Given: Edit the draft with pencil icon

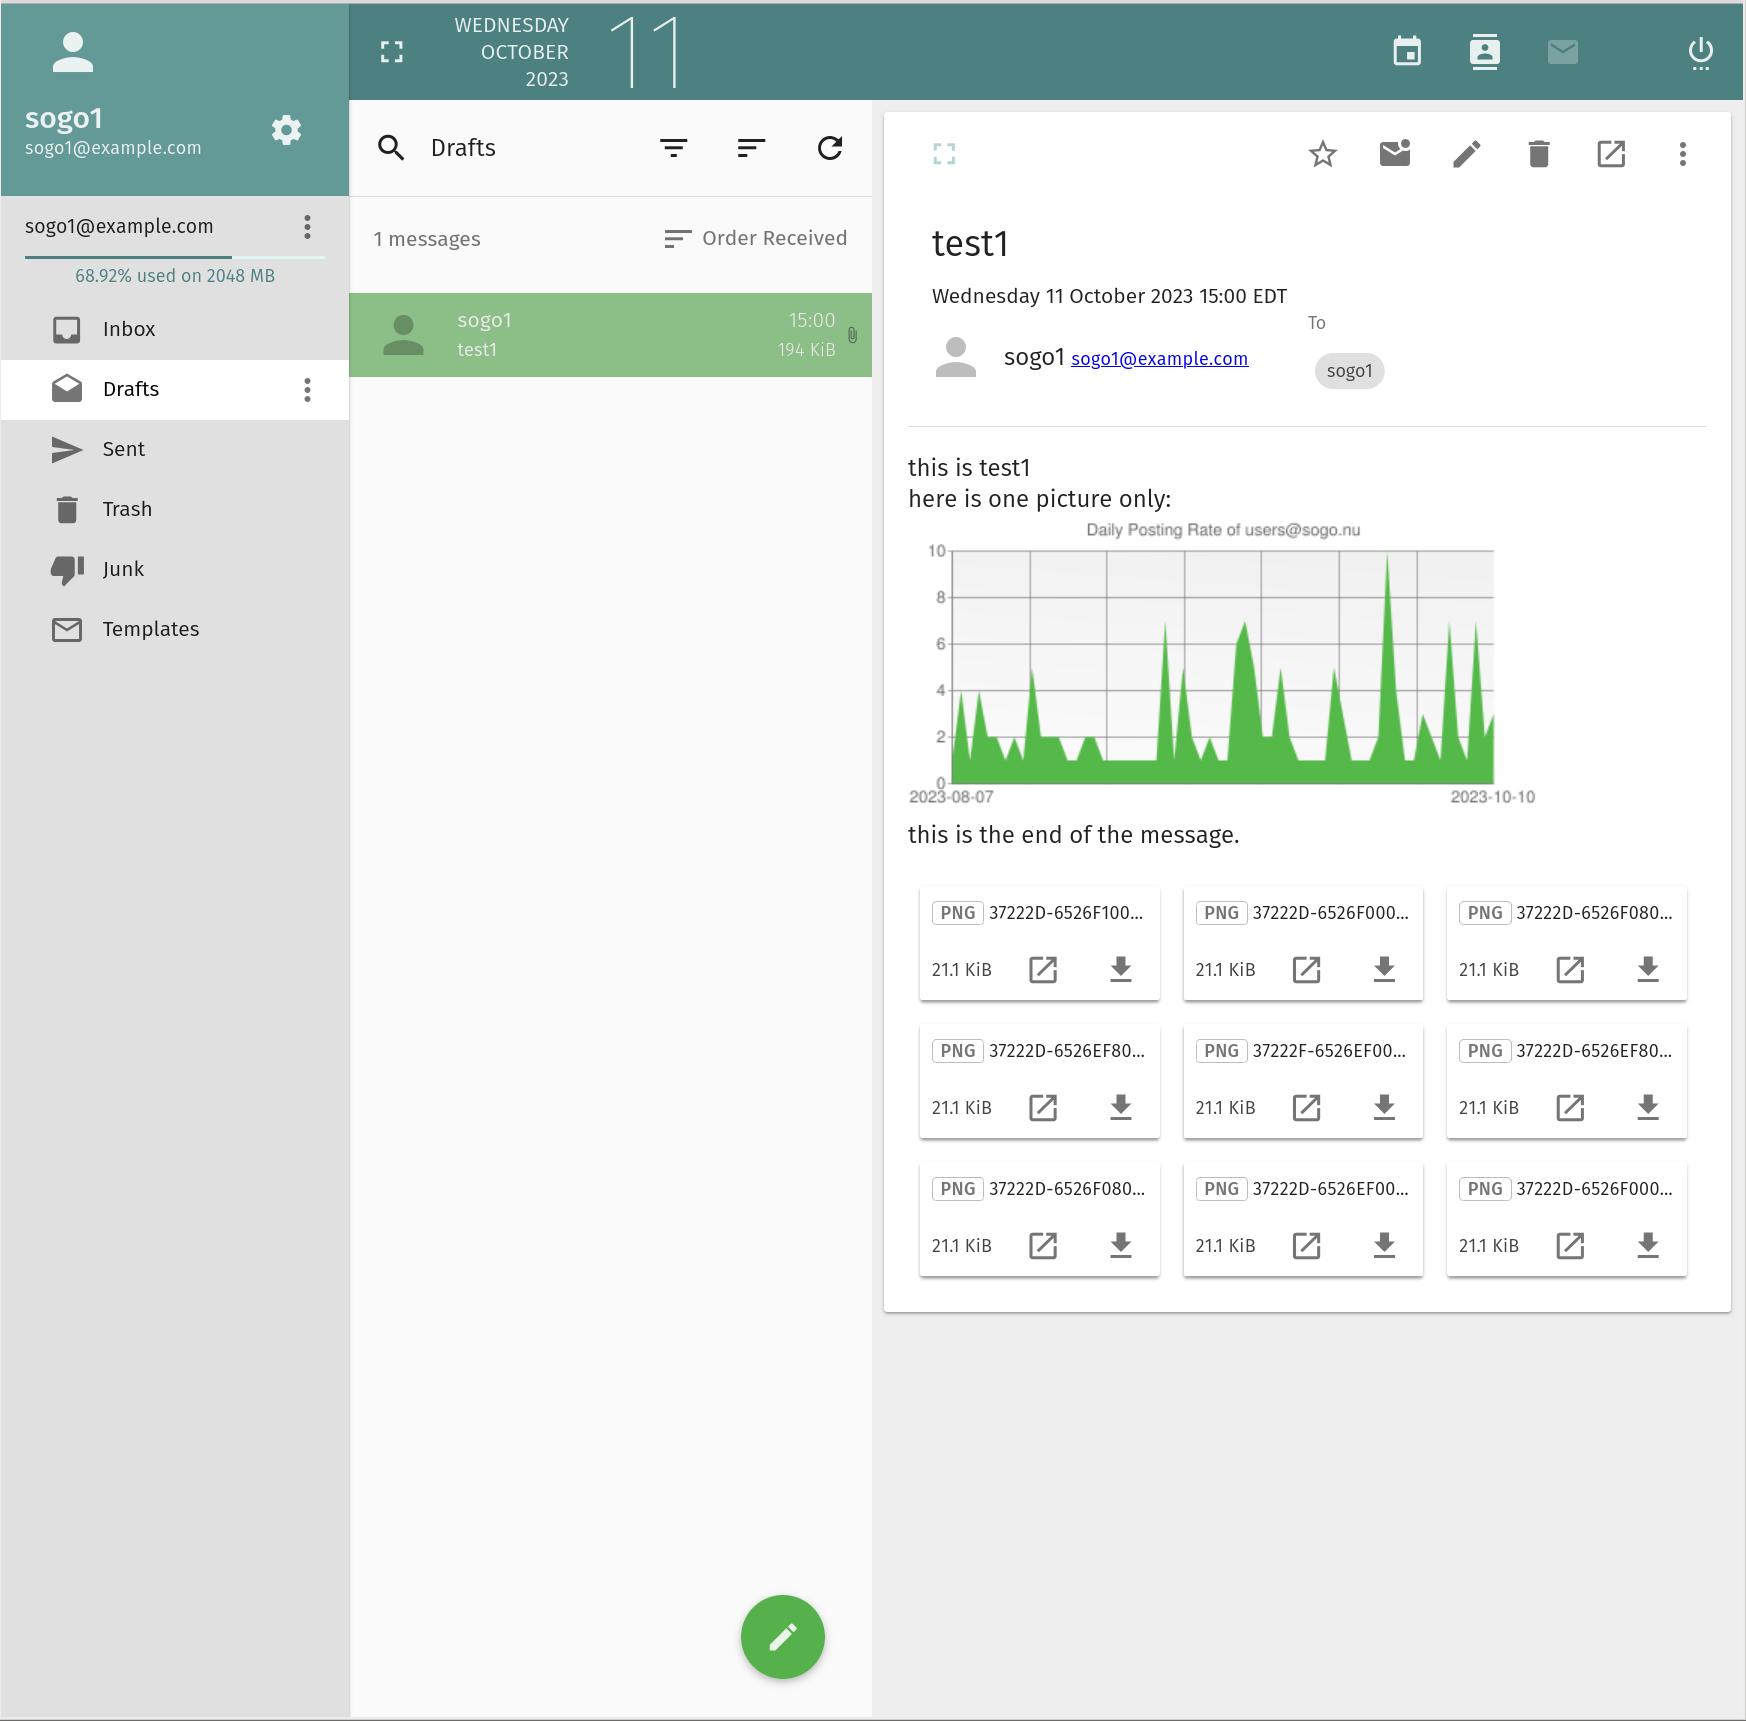Looking at the screenshot, I should [1466, 154].
